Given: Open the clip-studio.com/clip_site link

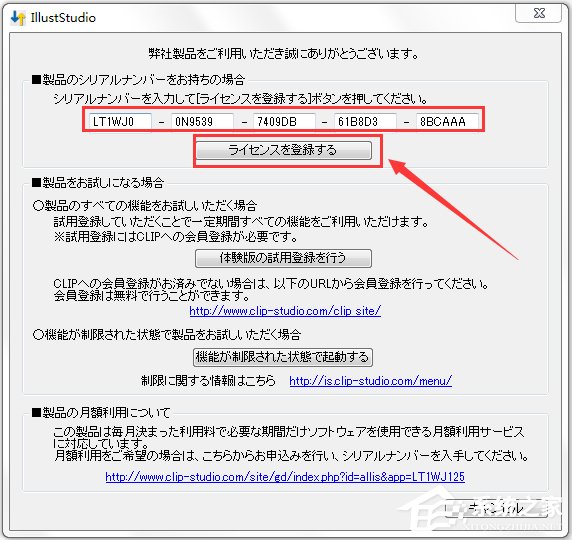Looking at the screenshot, I should tap(285, 311).
